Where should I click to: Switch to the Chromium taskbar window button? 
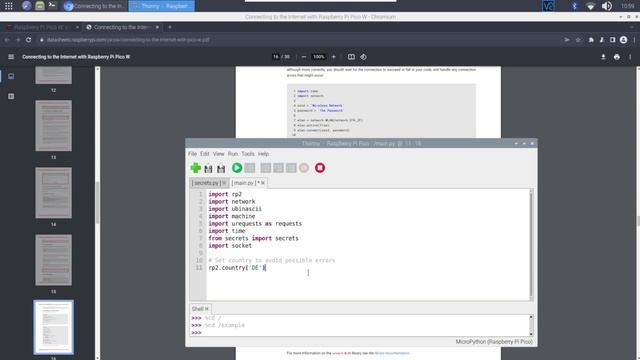pyautogui.click(x=95, y=6)
